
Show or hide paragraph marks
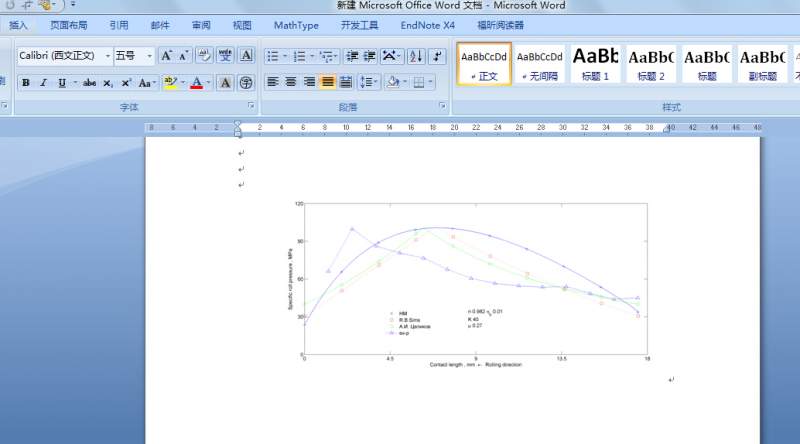[437, 56]
